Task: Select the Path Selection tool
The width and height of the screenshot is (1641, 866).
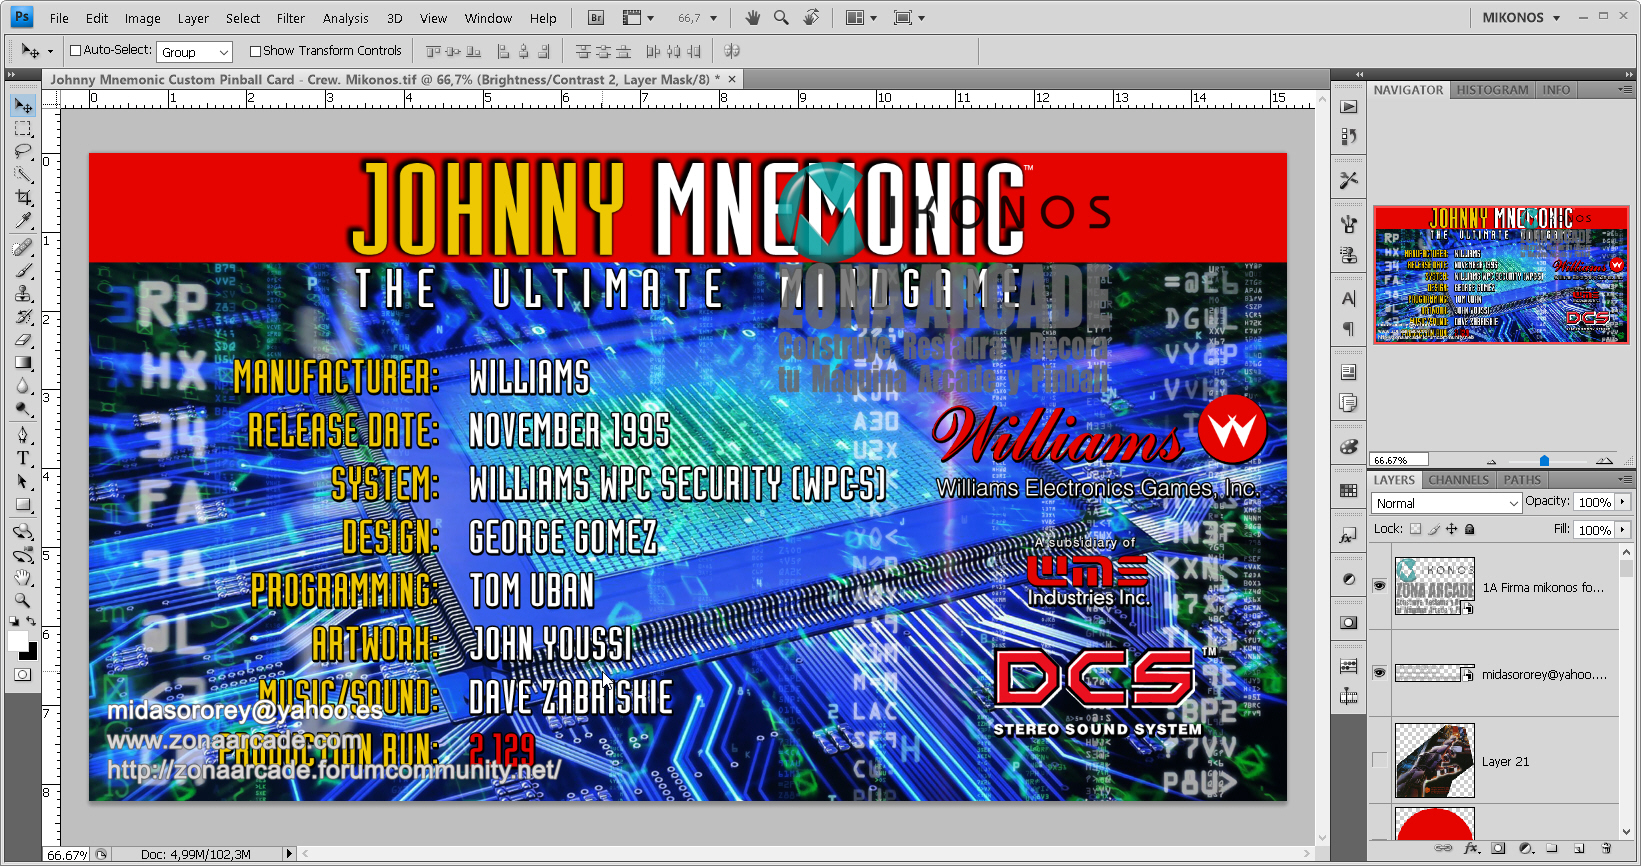Action: (23, 481)
